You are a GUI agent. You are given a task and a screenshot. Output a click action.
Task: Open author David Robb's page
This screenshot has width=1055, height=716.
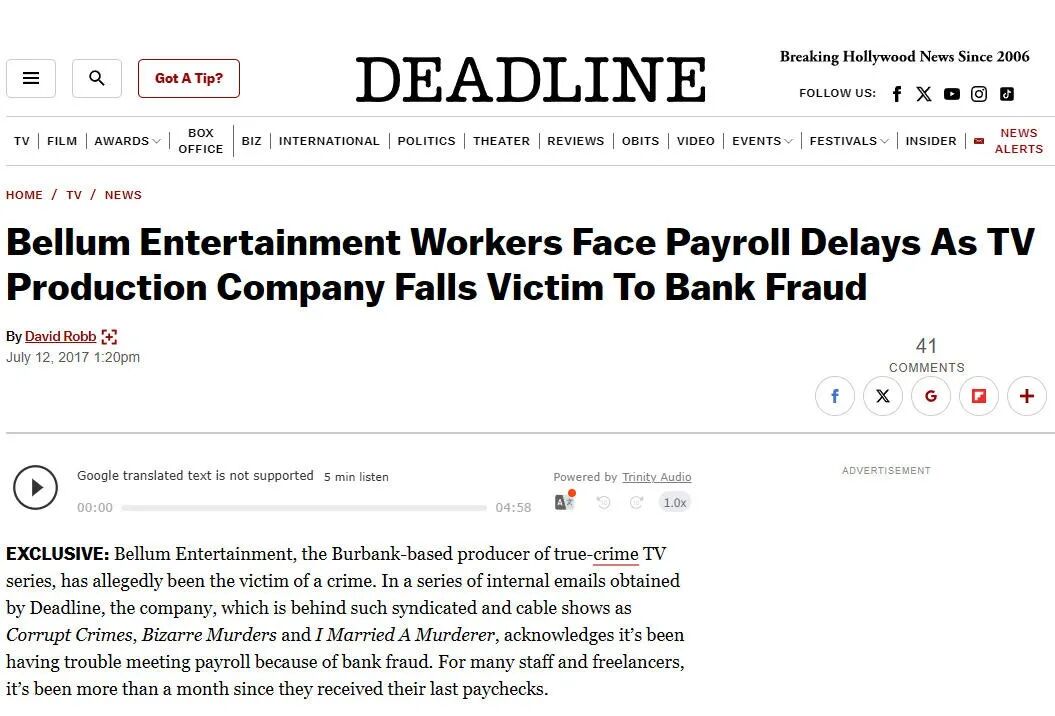pos(60,337)
